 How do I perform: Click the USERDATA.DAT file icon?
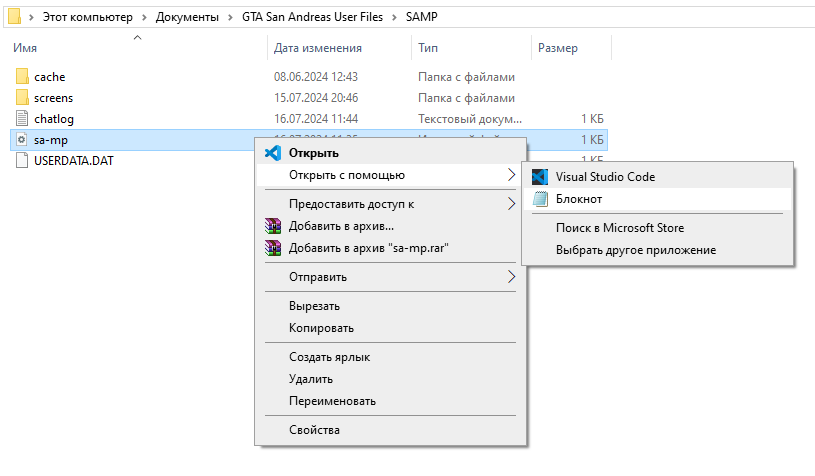coord(23,161)
